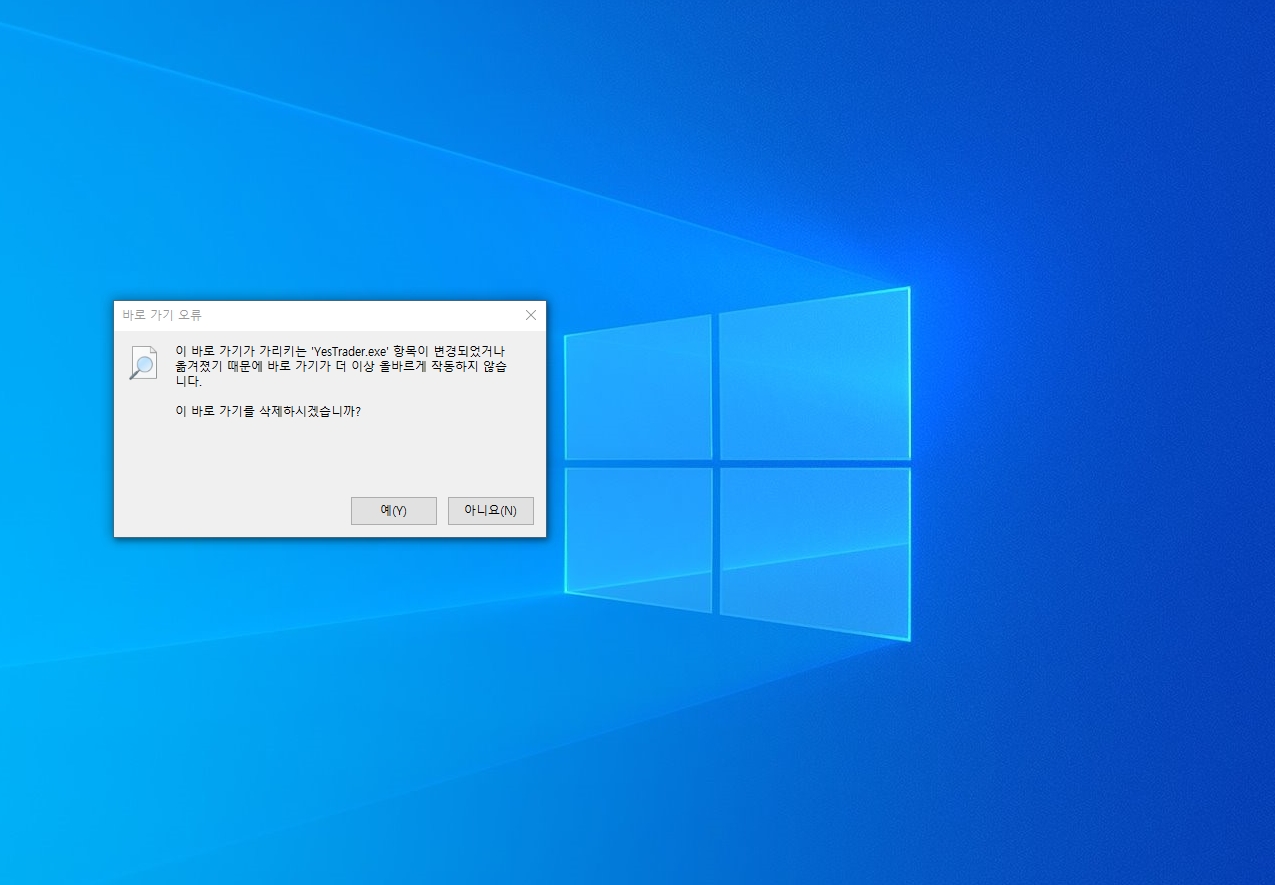Image resolution: width=1275 pixels, height=885 pixels.
Task: Click the 바로 가기 오류 title text
Action: coord(162,315)
